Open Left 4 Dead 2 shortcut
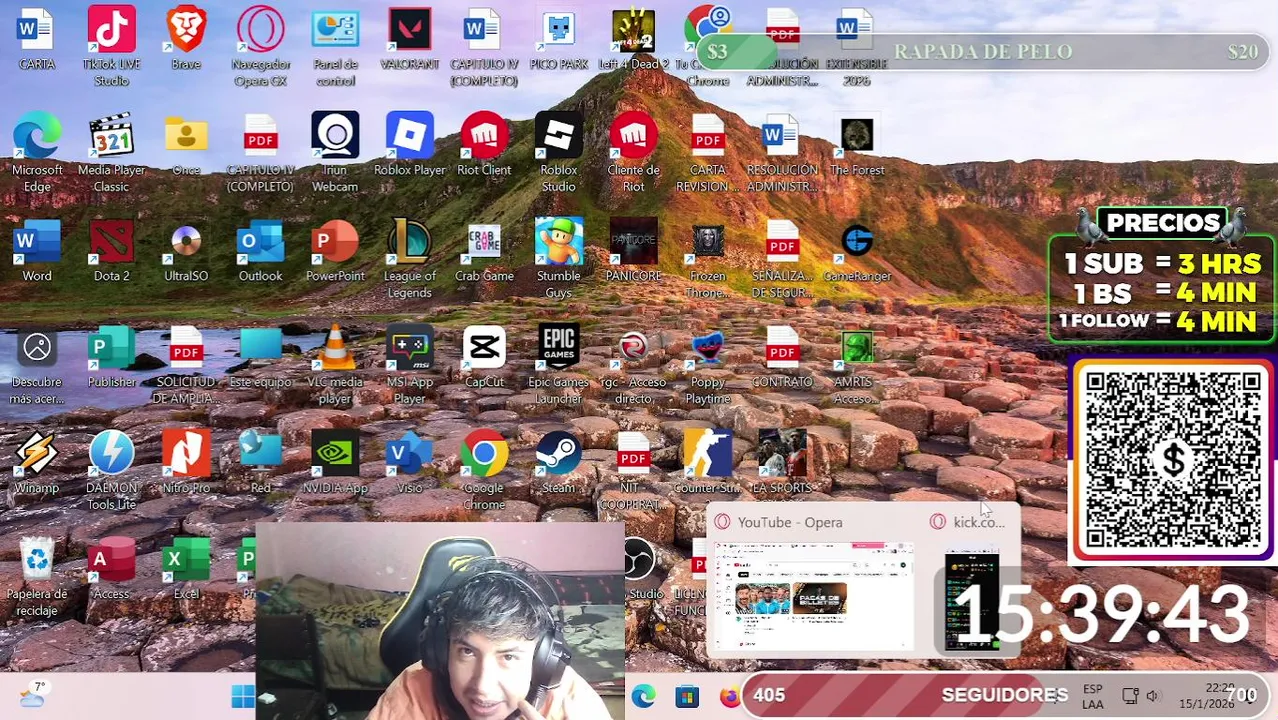1278x720 pixels. coord(633,40)
